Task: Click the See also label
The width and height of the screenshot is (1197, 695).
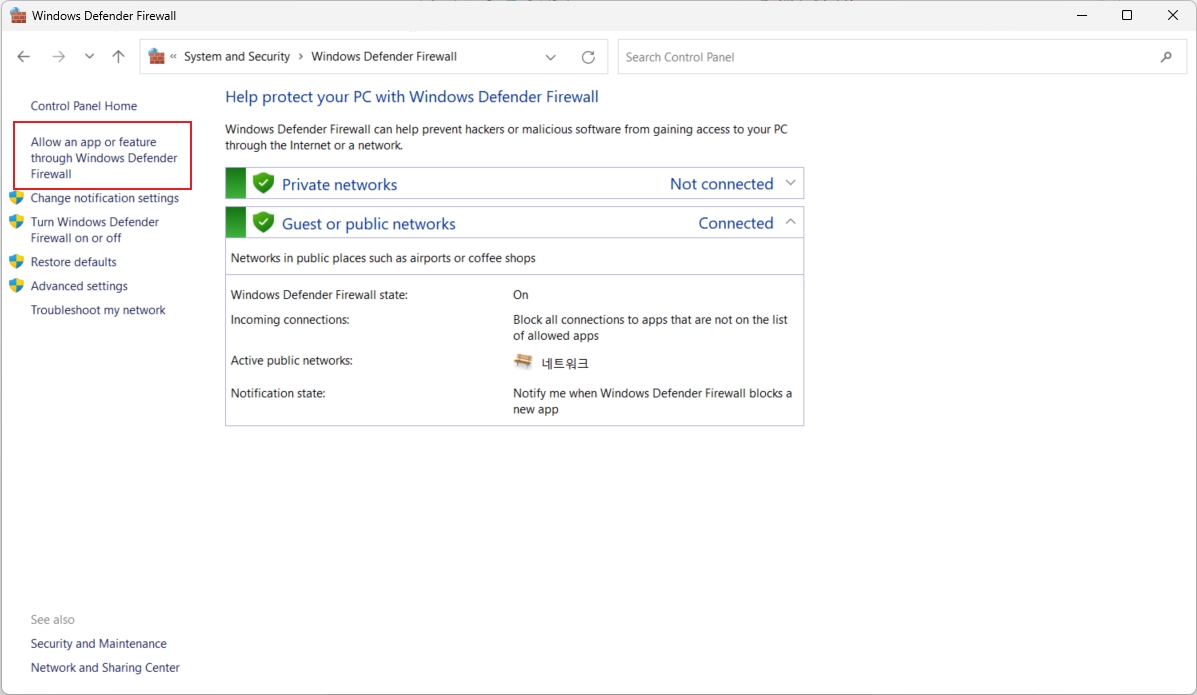Action: tap(53, 619)
